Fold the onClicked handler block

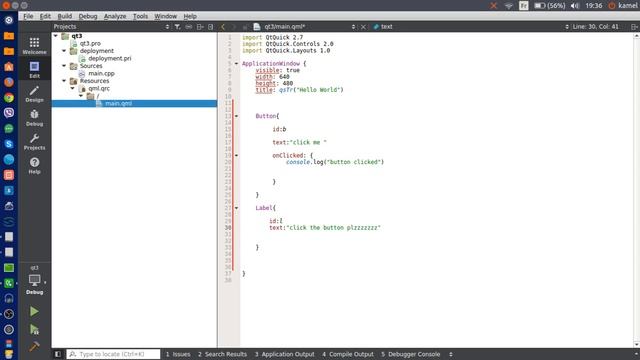click(236, 156)
